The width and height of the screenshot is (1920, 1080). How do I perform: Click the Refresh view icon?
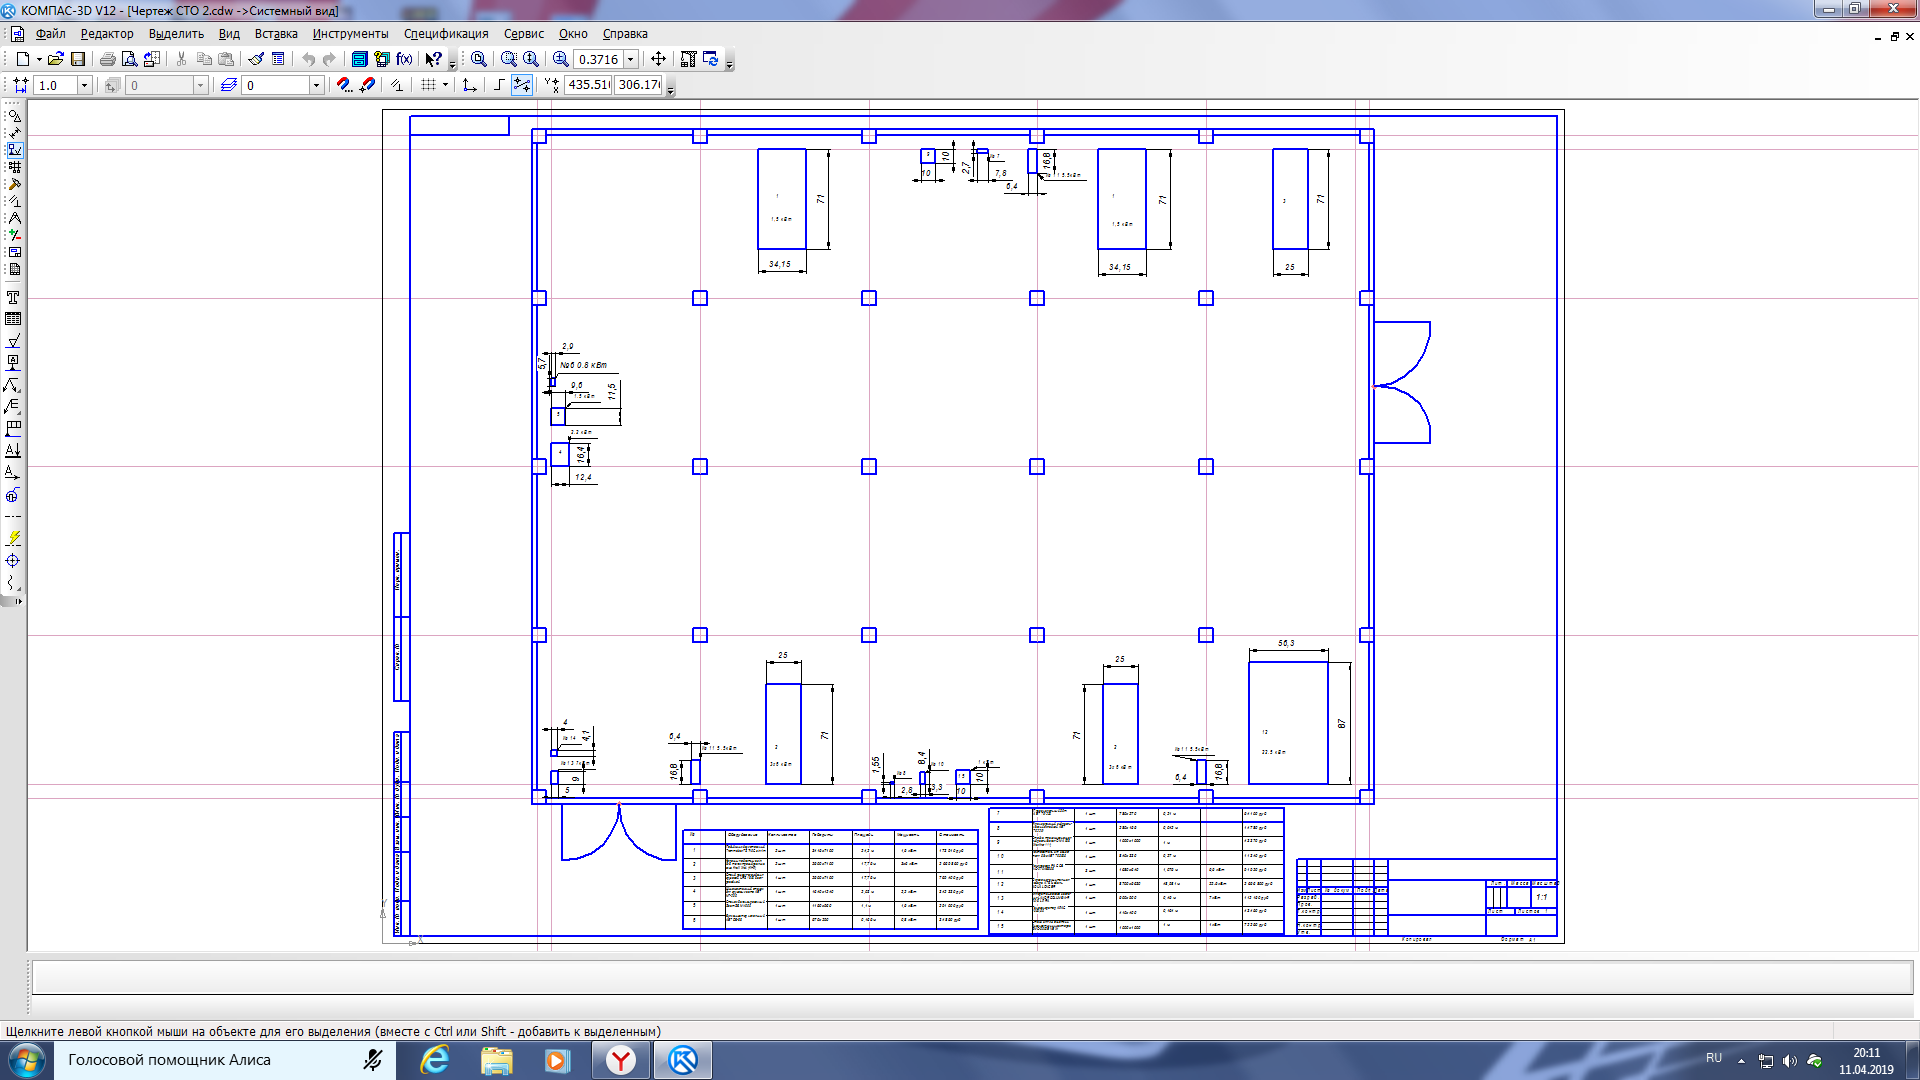click(x=711, y=59)
